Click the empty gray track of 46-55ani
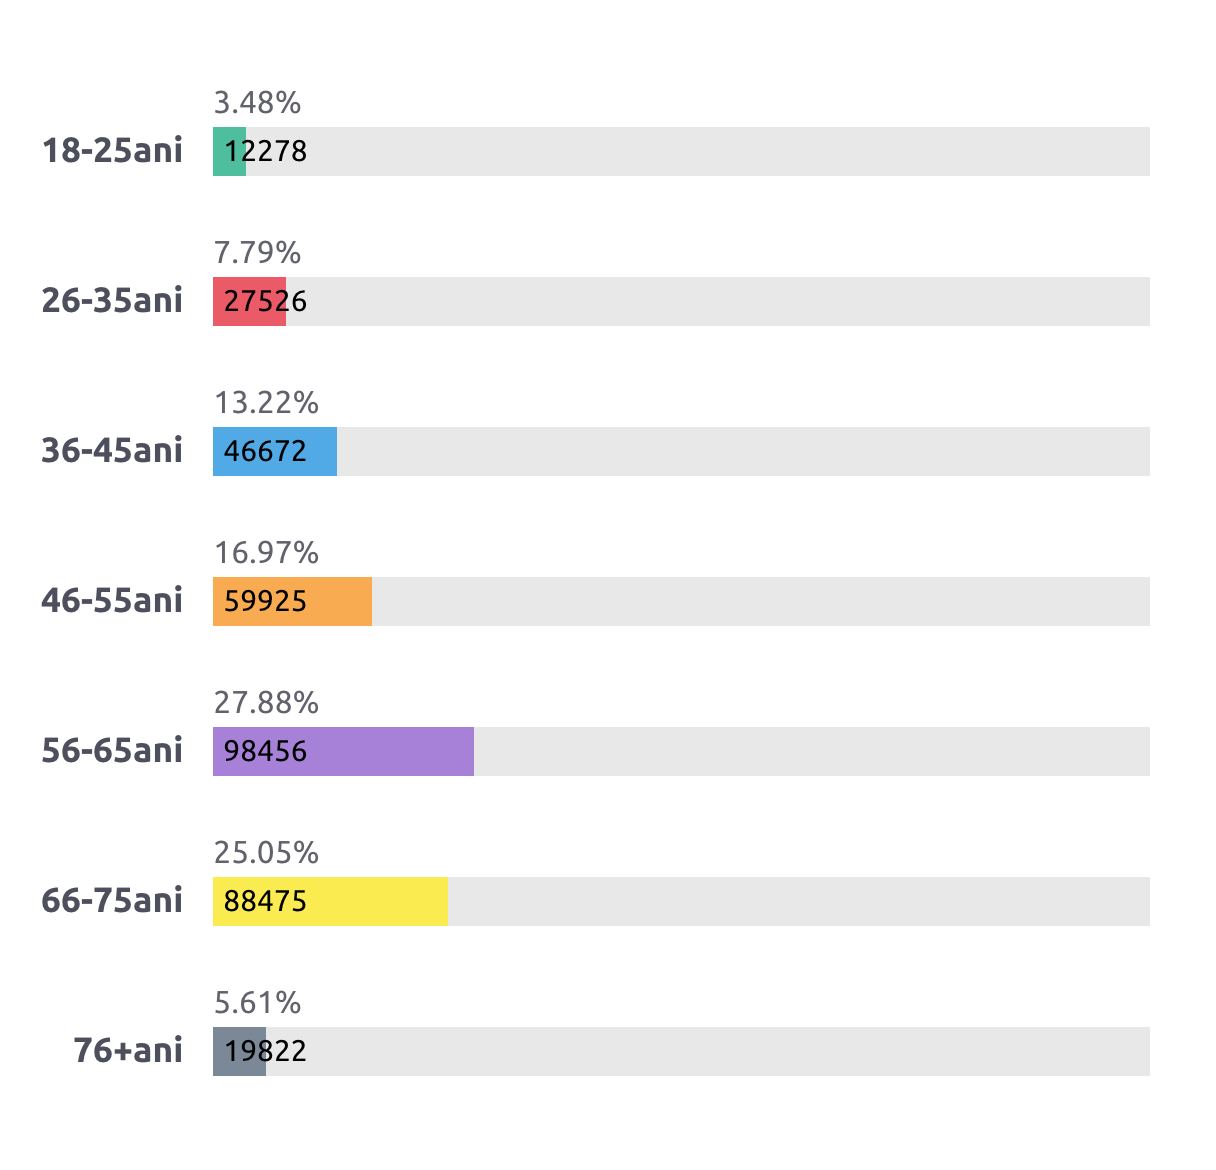This screenshot has width=1216, height=1170. (760, 601)
